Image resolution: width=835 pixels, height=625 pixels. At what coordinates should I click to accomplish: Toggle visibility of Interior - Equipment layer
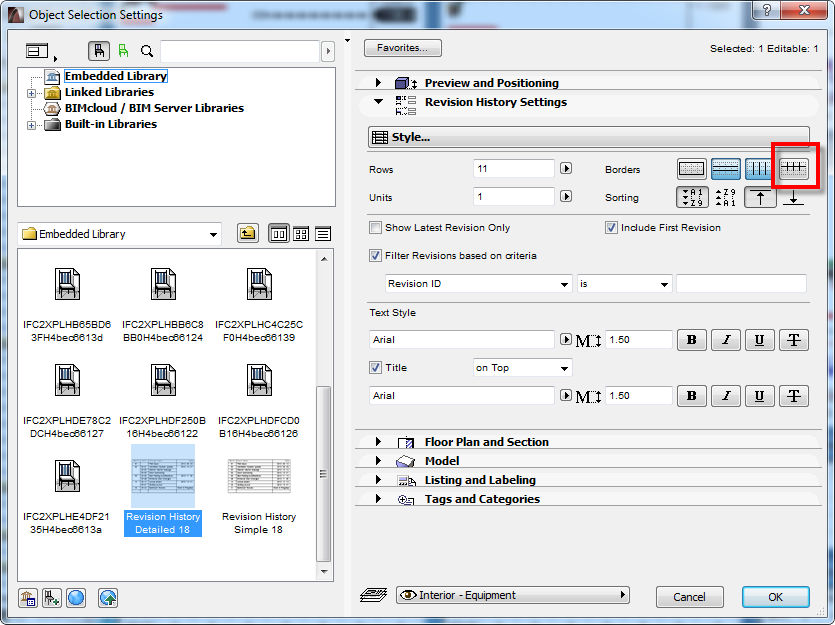pos(410,596)
